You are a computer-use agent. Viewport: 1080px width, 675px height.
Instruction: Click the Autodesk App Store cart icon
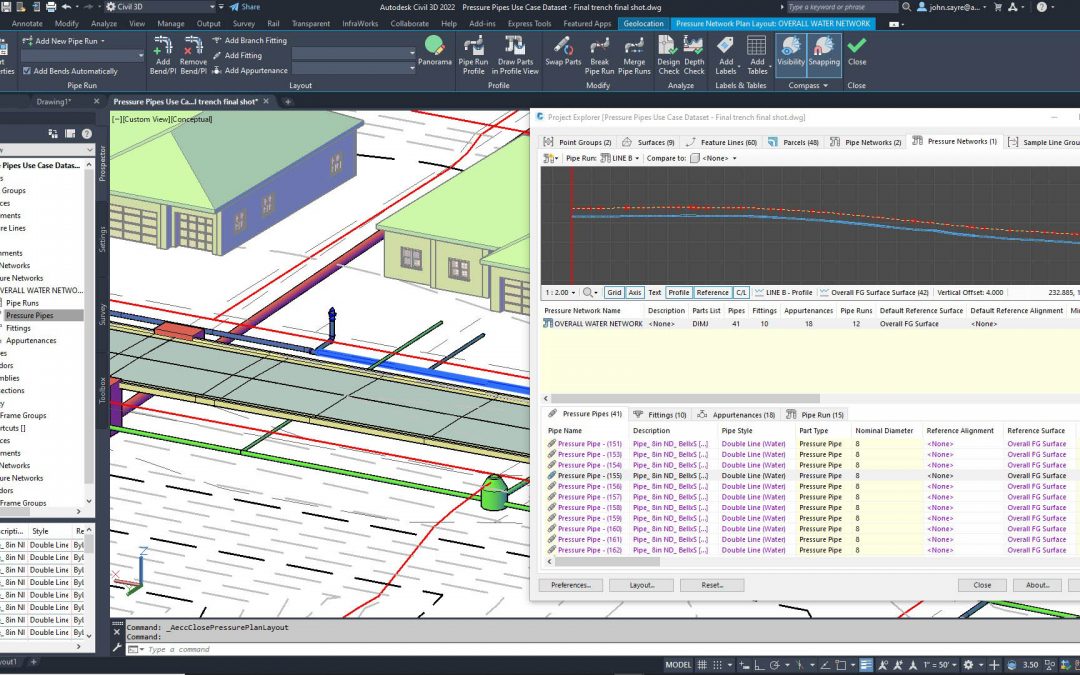pyautogui.click(x=997, y=7)
